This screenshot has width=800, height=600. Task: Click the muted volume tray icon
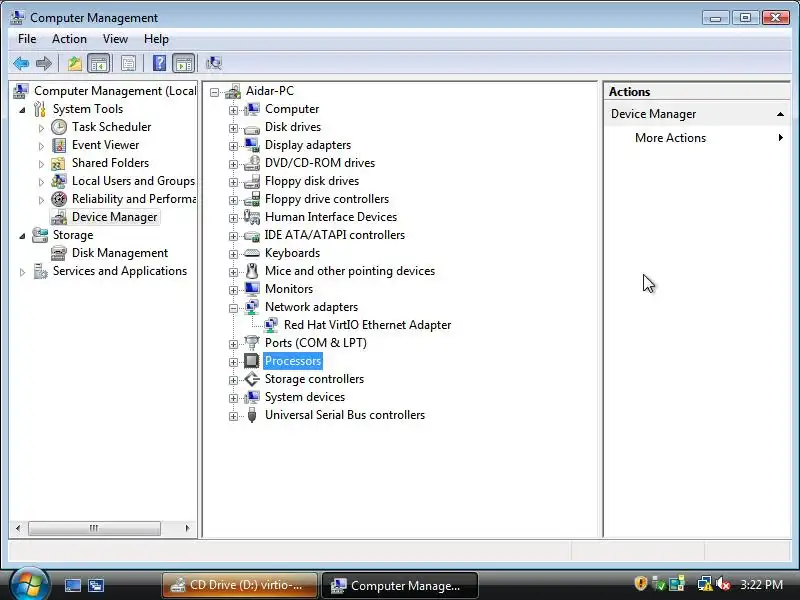point(722,584)
